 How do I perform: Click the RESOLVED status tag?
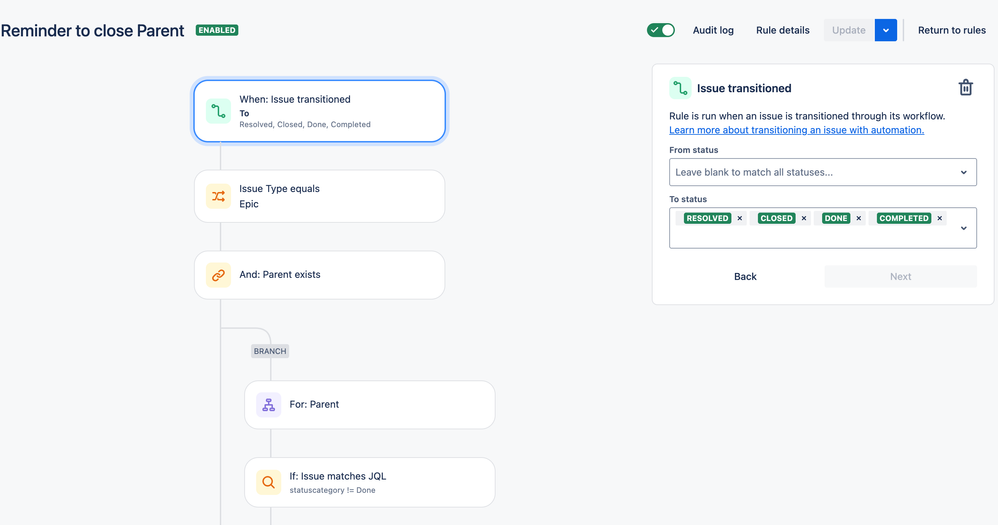(707, 218)
